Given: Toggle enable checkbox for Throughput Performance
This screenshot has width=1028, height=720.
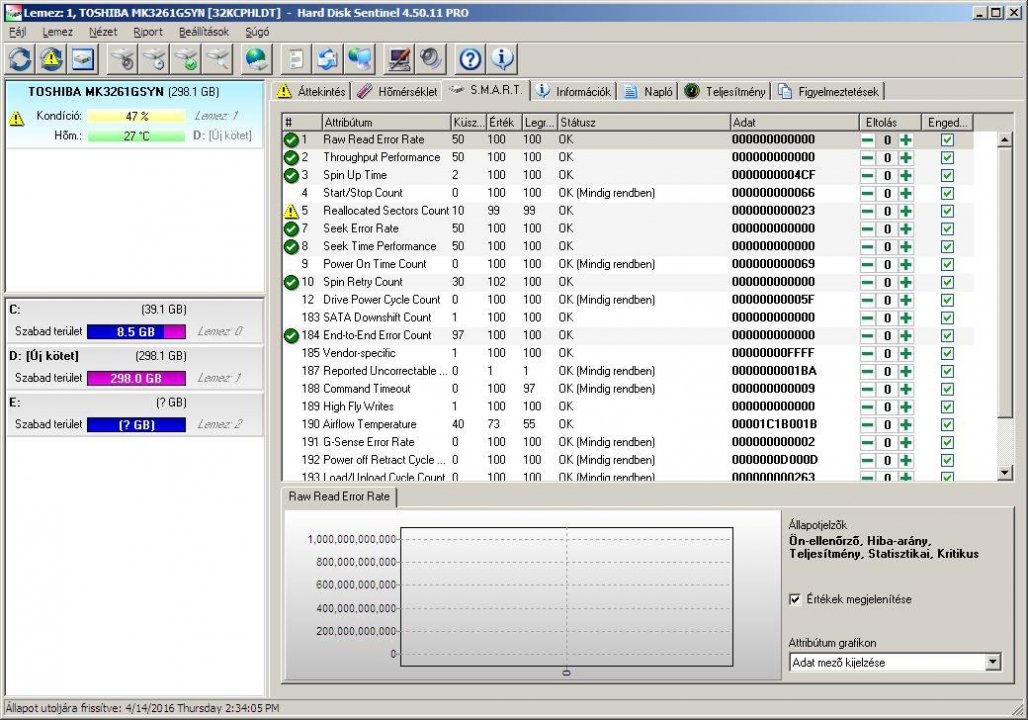Looking at the screenshot, I should 947,157.
